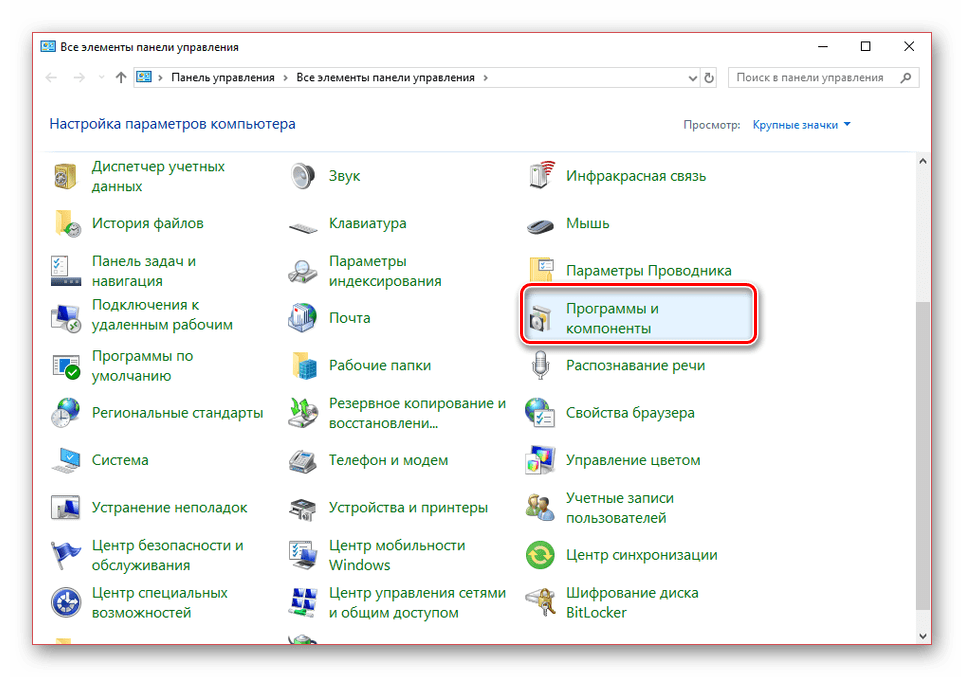
Task: Open the Work Folders icon (Рабочие папки)
Action: 304,365
